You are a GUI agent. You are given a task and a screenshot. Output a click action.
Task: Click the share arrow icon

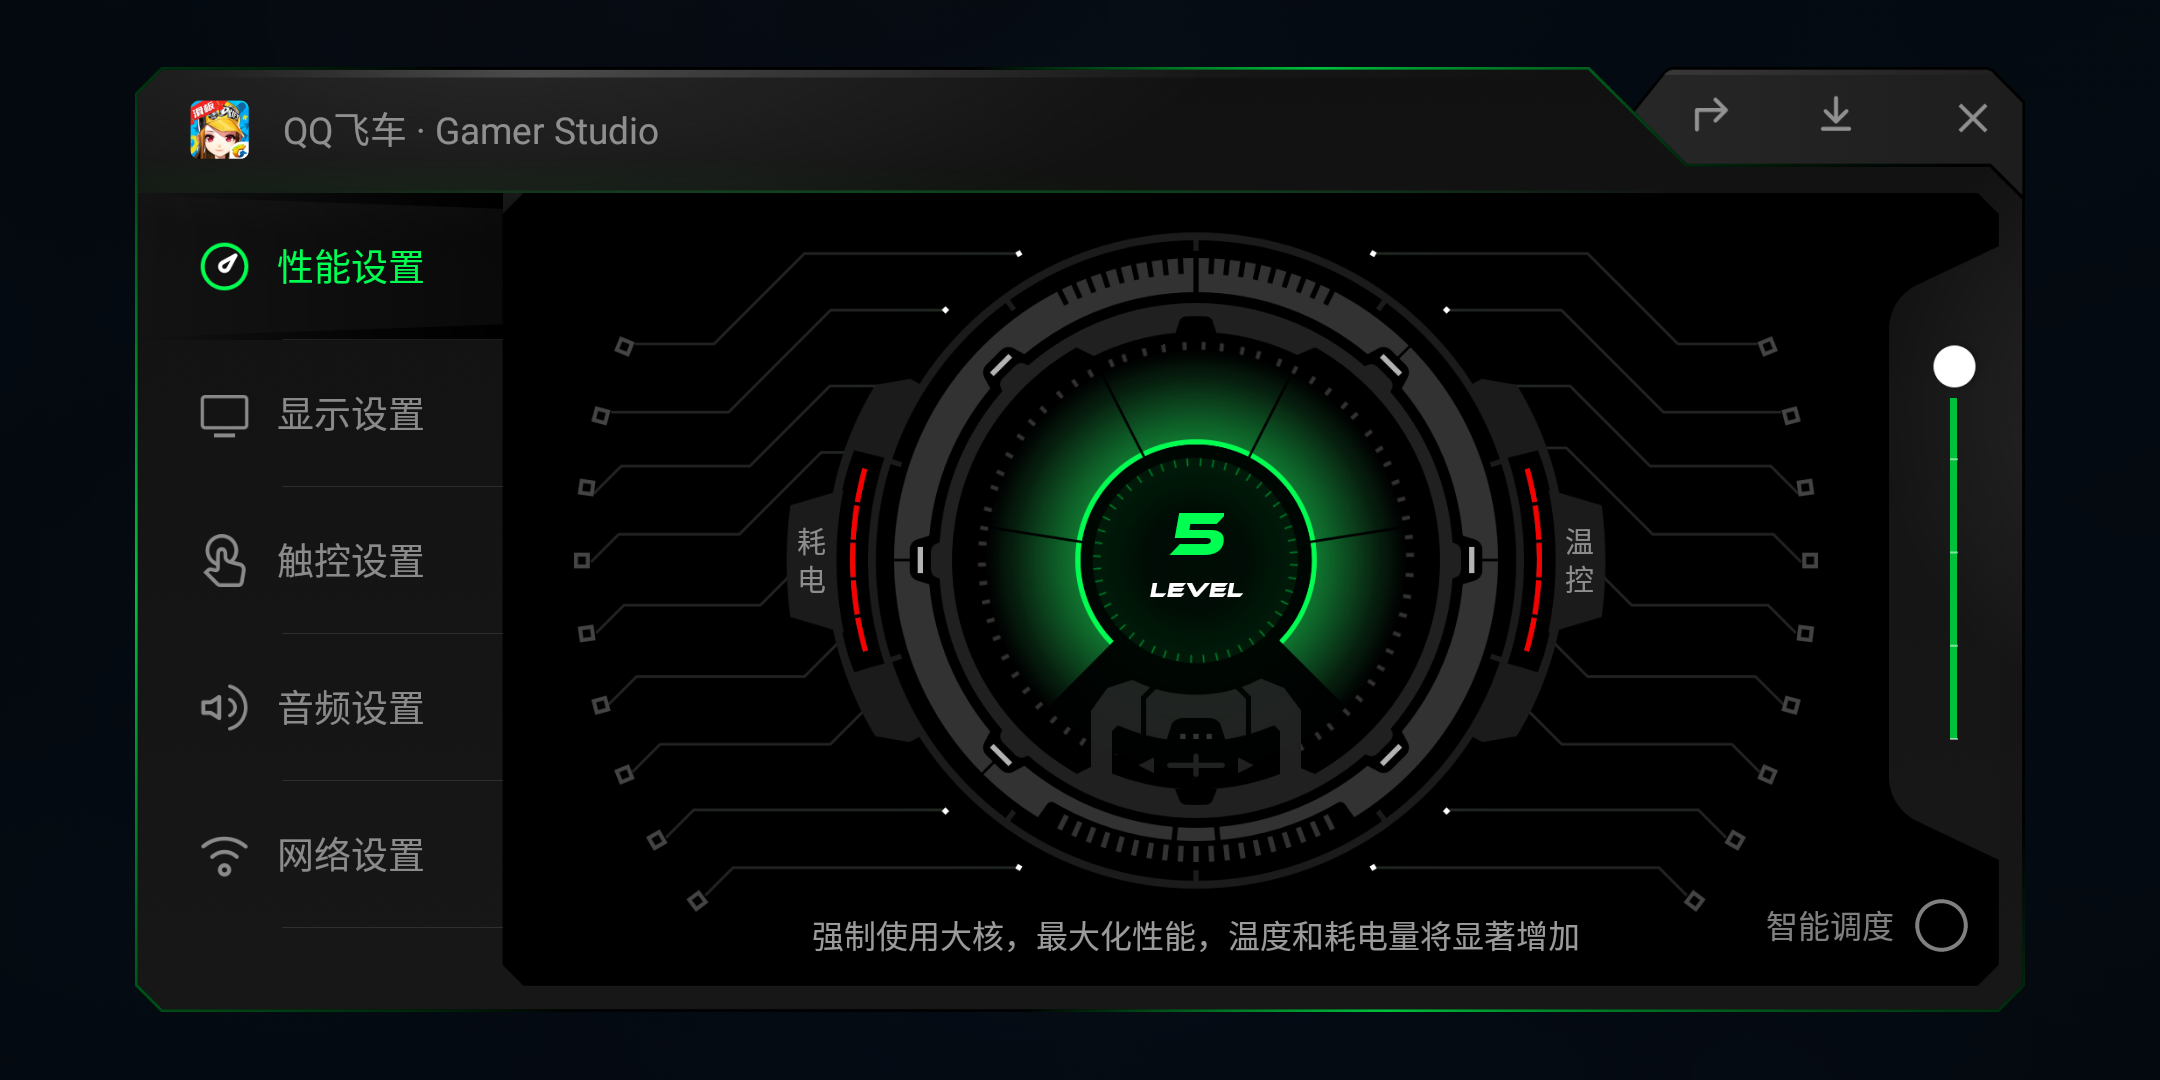coord(1711,116)
